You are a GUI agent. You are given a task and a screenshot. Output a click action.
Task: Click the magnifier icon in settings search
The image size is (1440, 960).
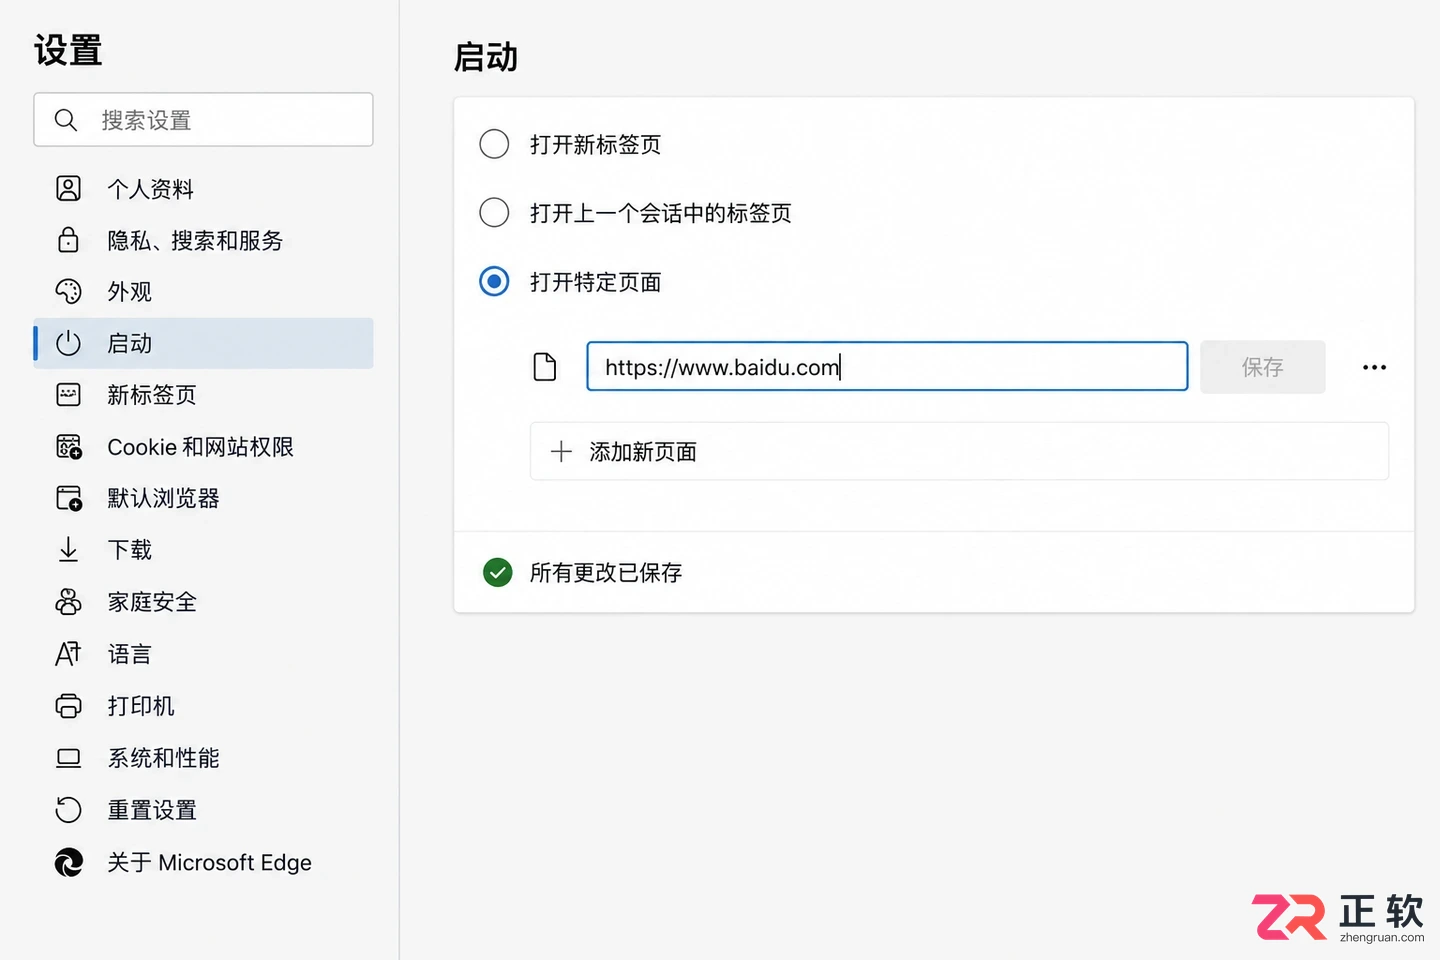point(66,120)
